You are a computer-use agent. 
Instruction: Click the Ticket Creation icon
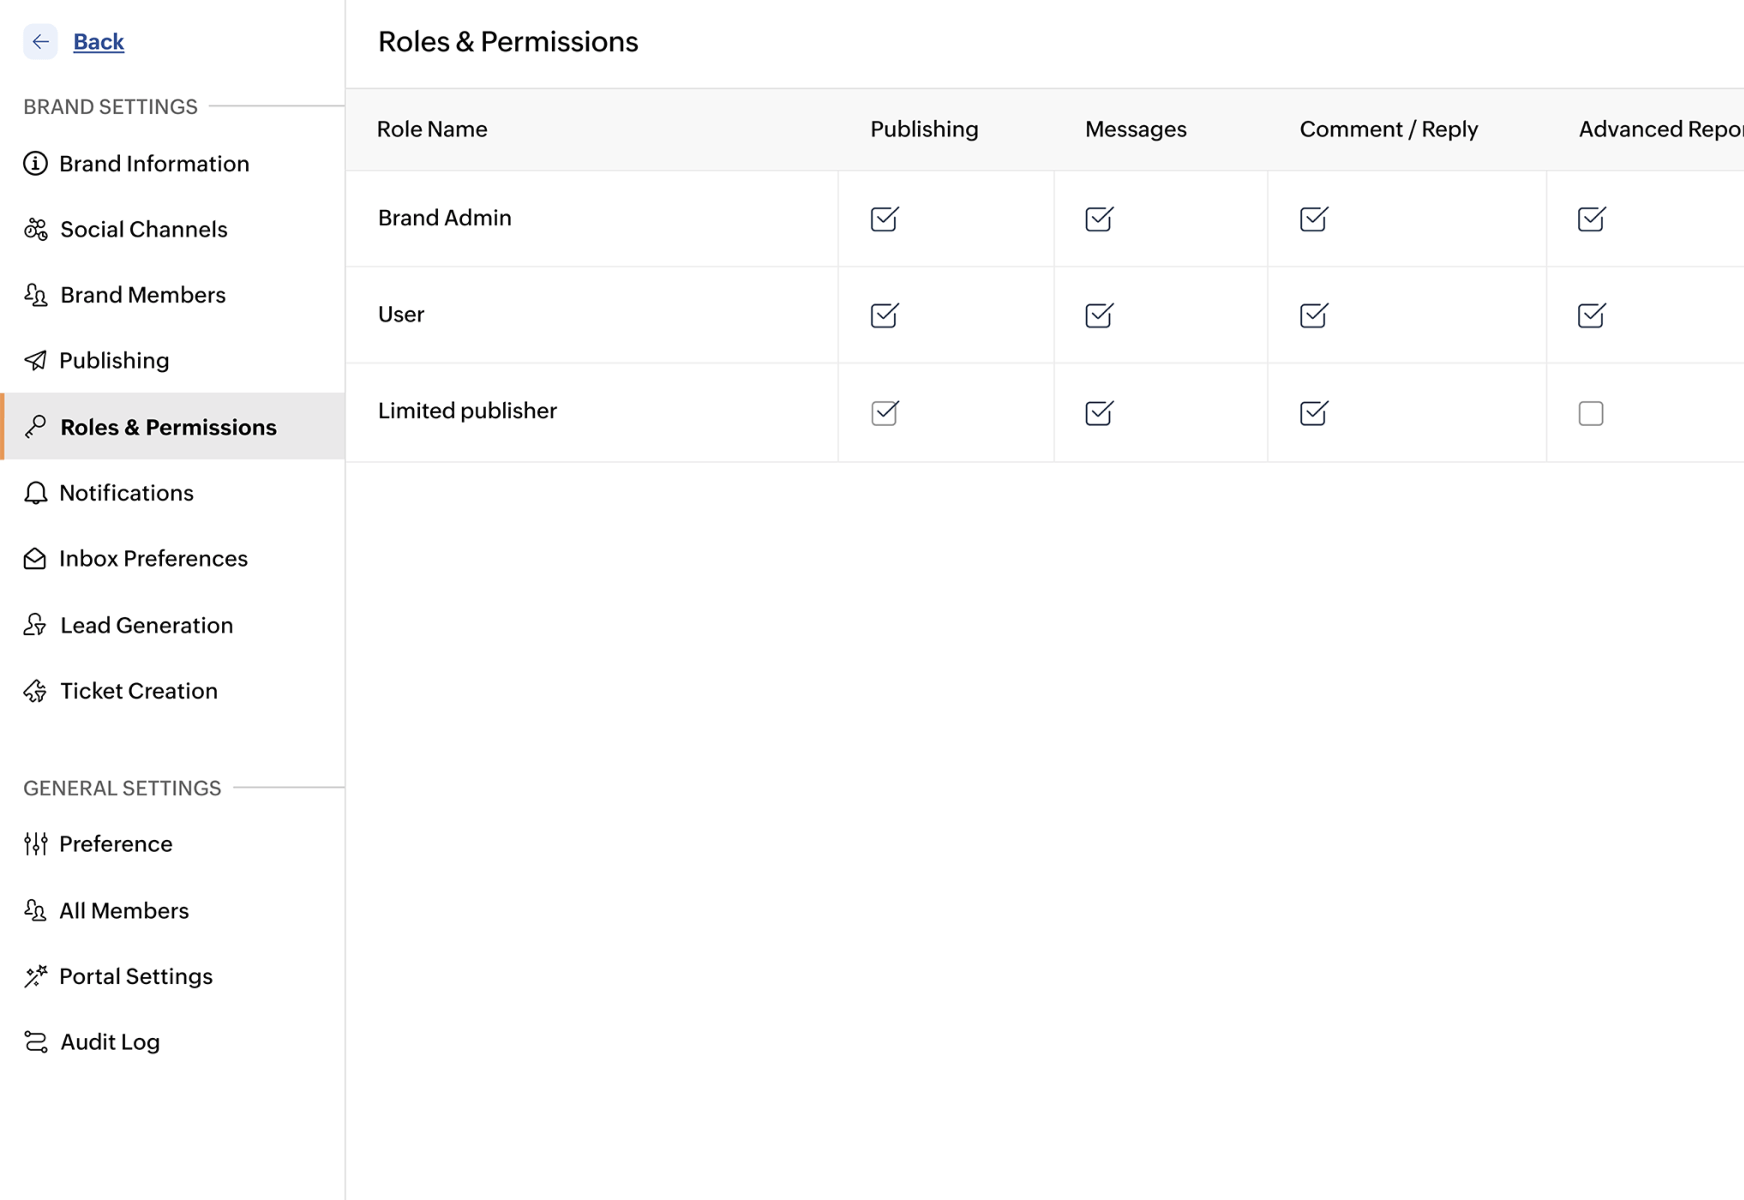click(x=35, y=691)
